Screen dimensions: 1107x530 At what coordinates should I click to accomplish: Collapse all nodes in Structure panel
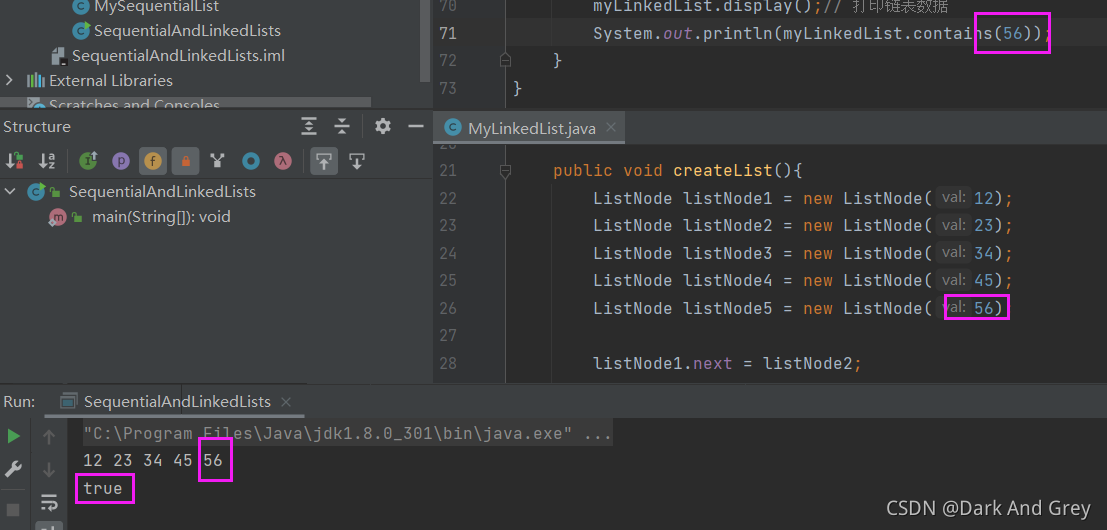(342, 127)
